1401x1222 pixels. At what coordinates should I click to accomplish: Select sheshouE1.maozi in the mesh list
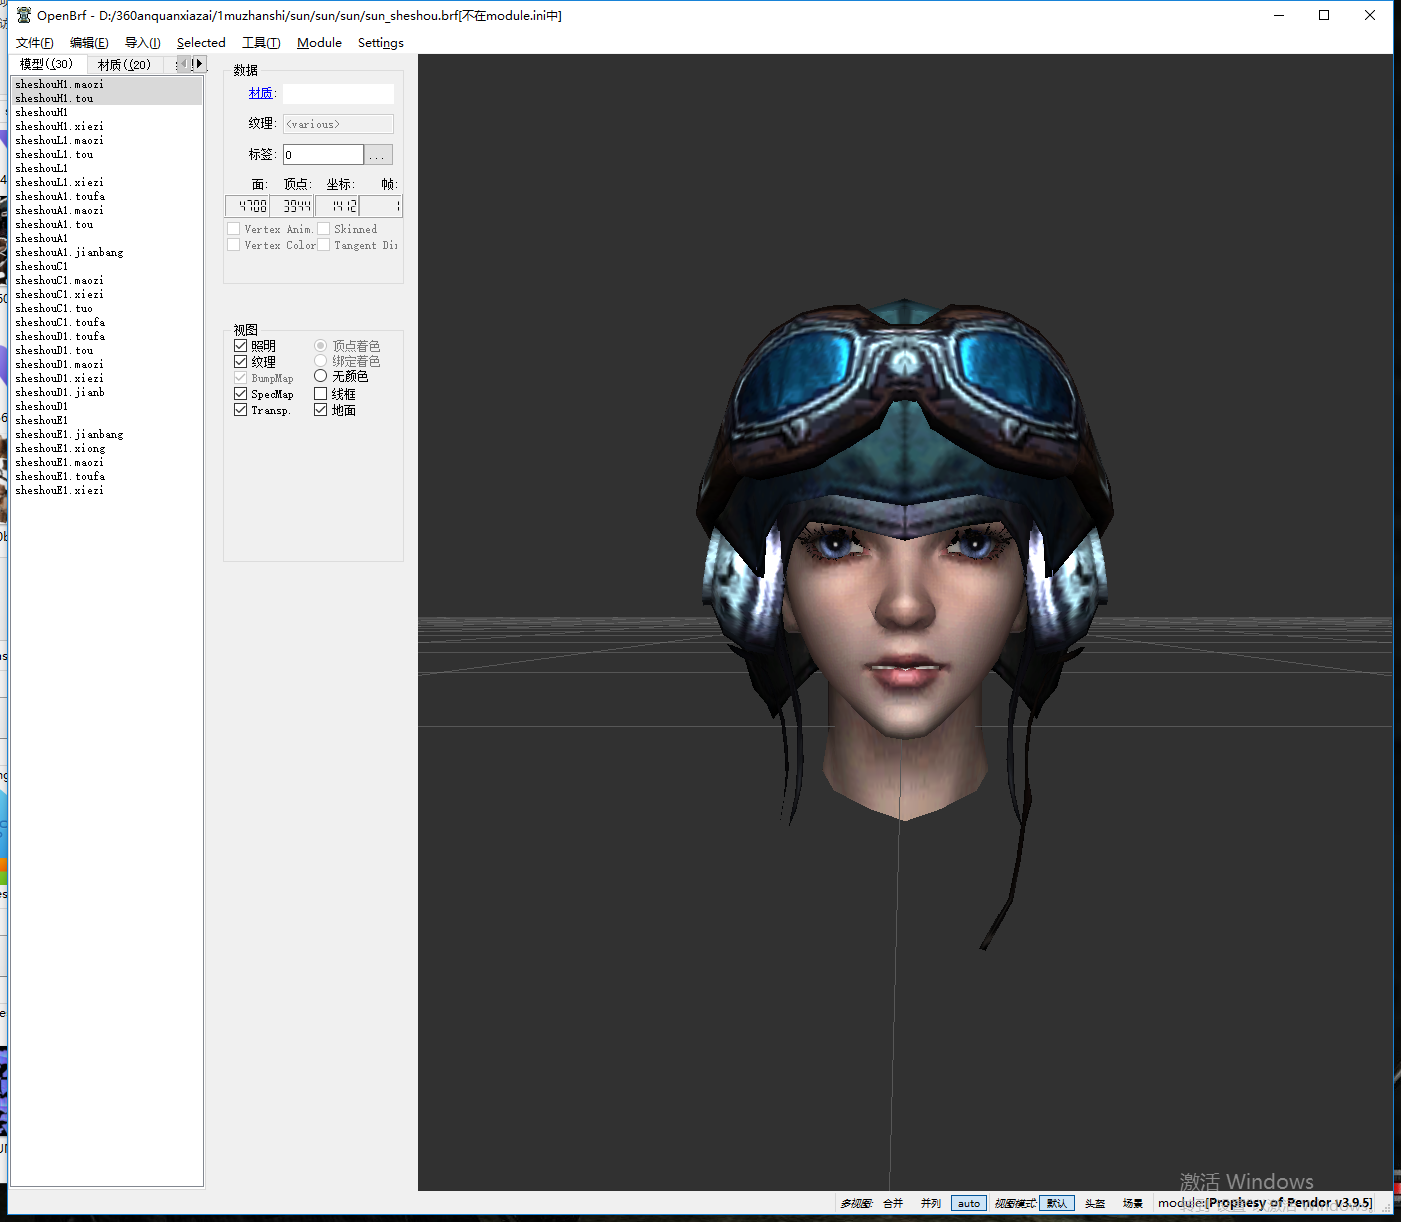106,462
